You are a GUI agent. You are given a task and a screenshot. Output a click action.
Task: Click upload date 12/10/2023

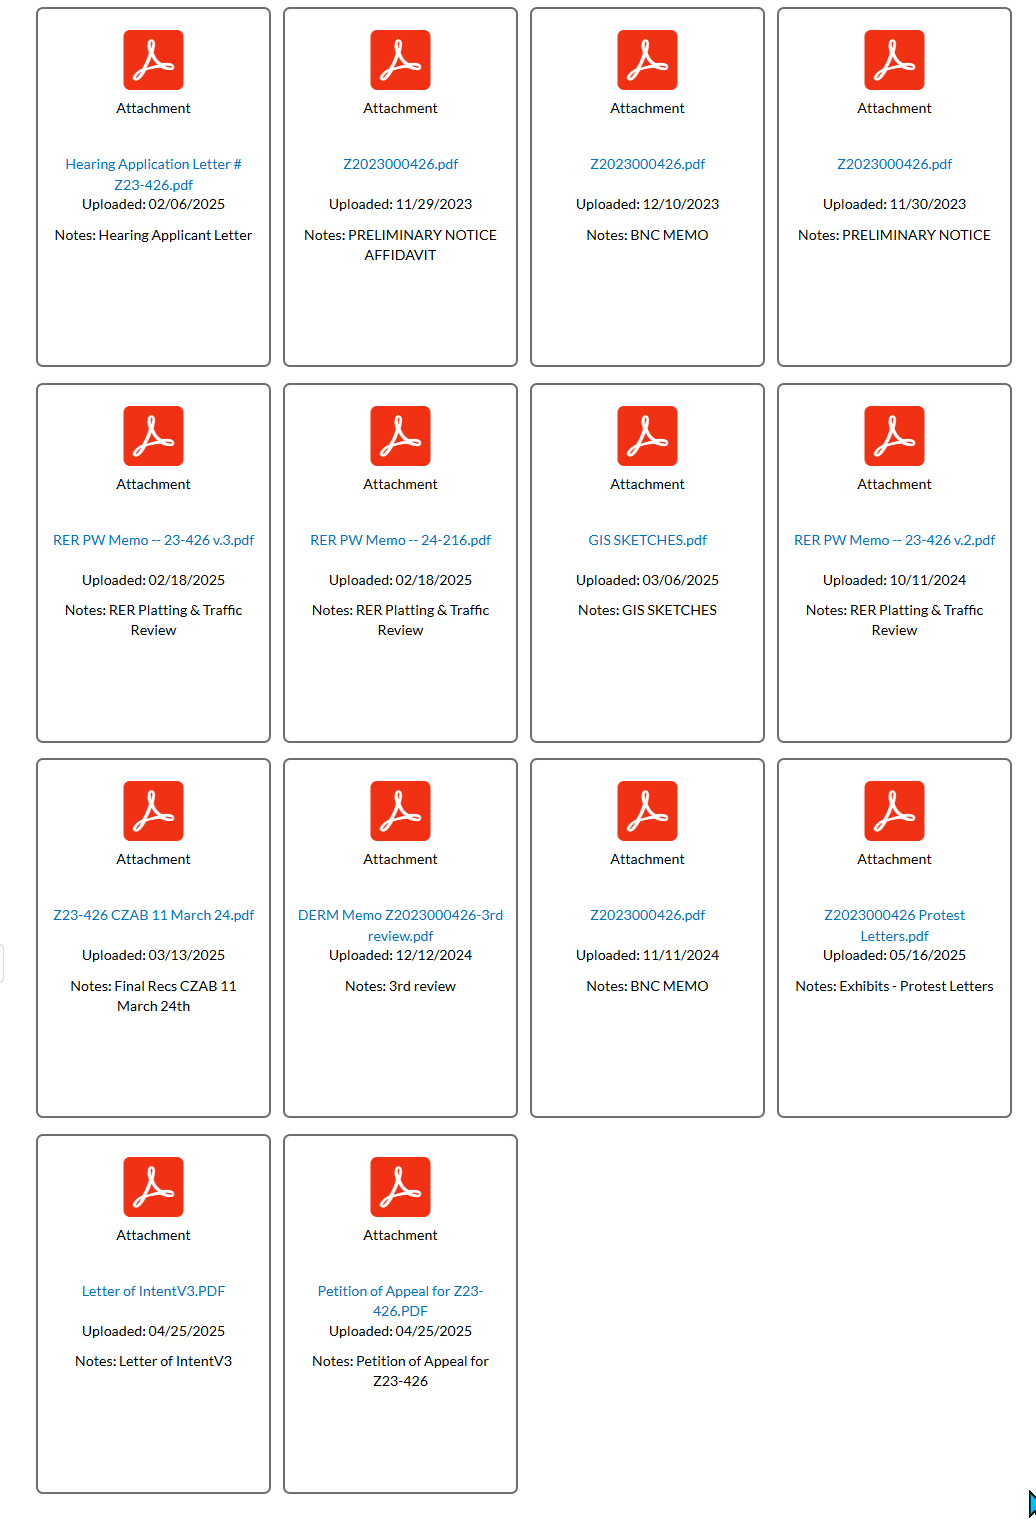[x=681, y=204]
